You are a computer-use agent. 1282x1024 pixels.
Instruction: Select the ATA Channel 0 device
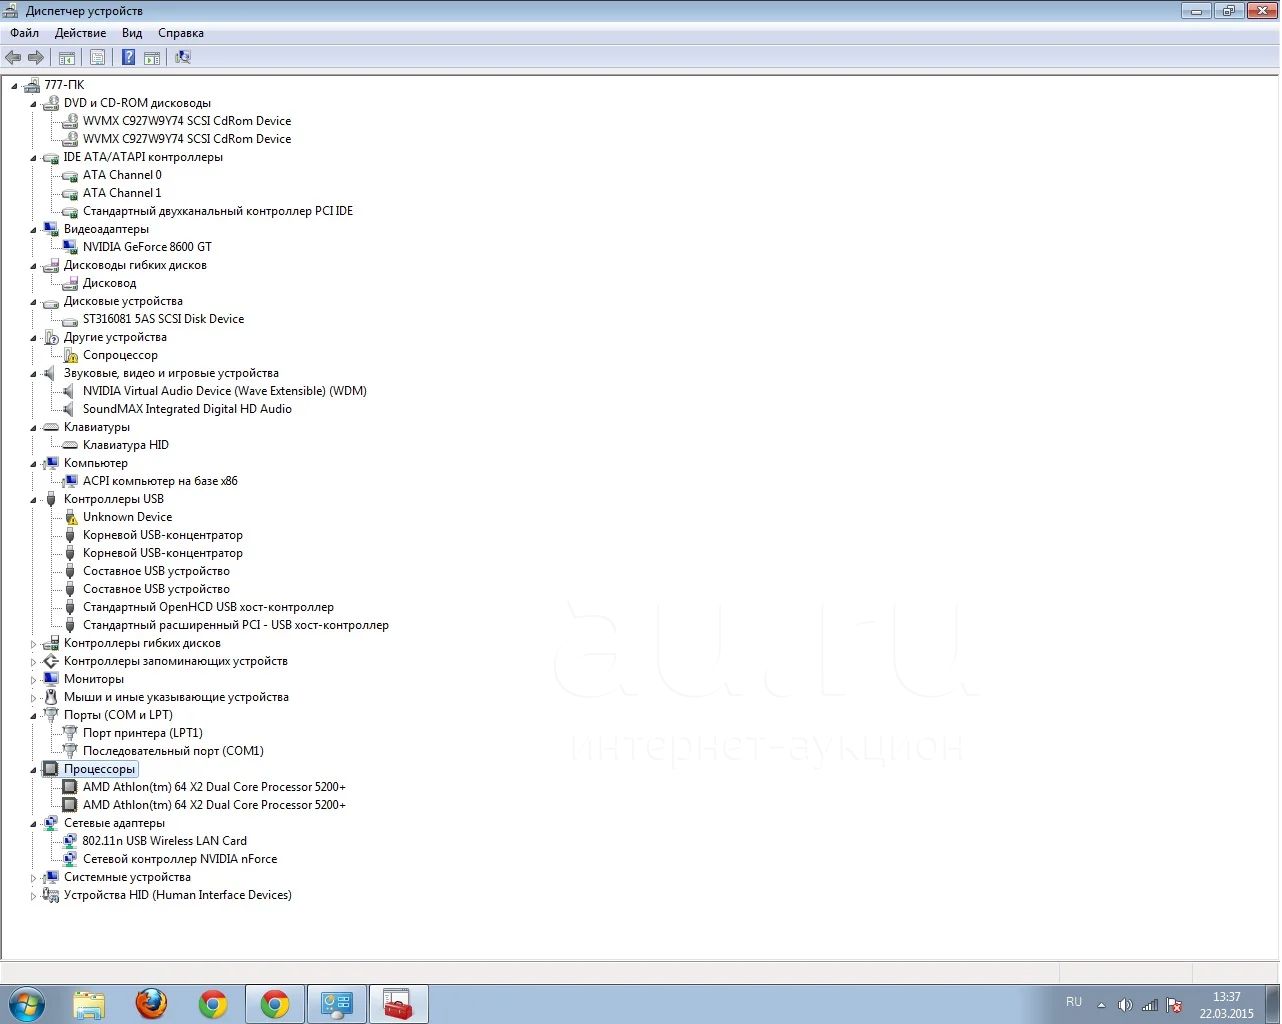[122, 175]
